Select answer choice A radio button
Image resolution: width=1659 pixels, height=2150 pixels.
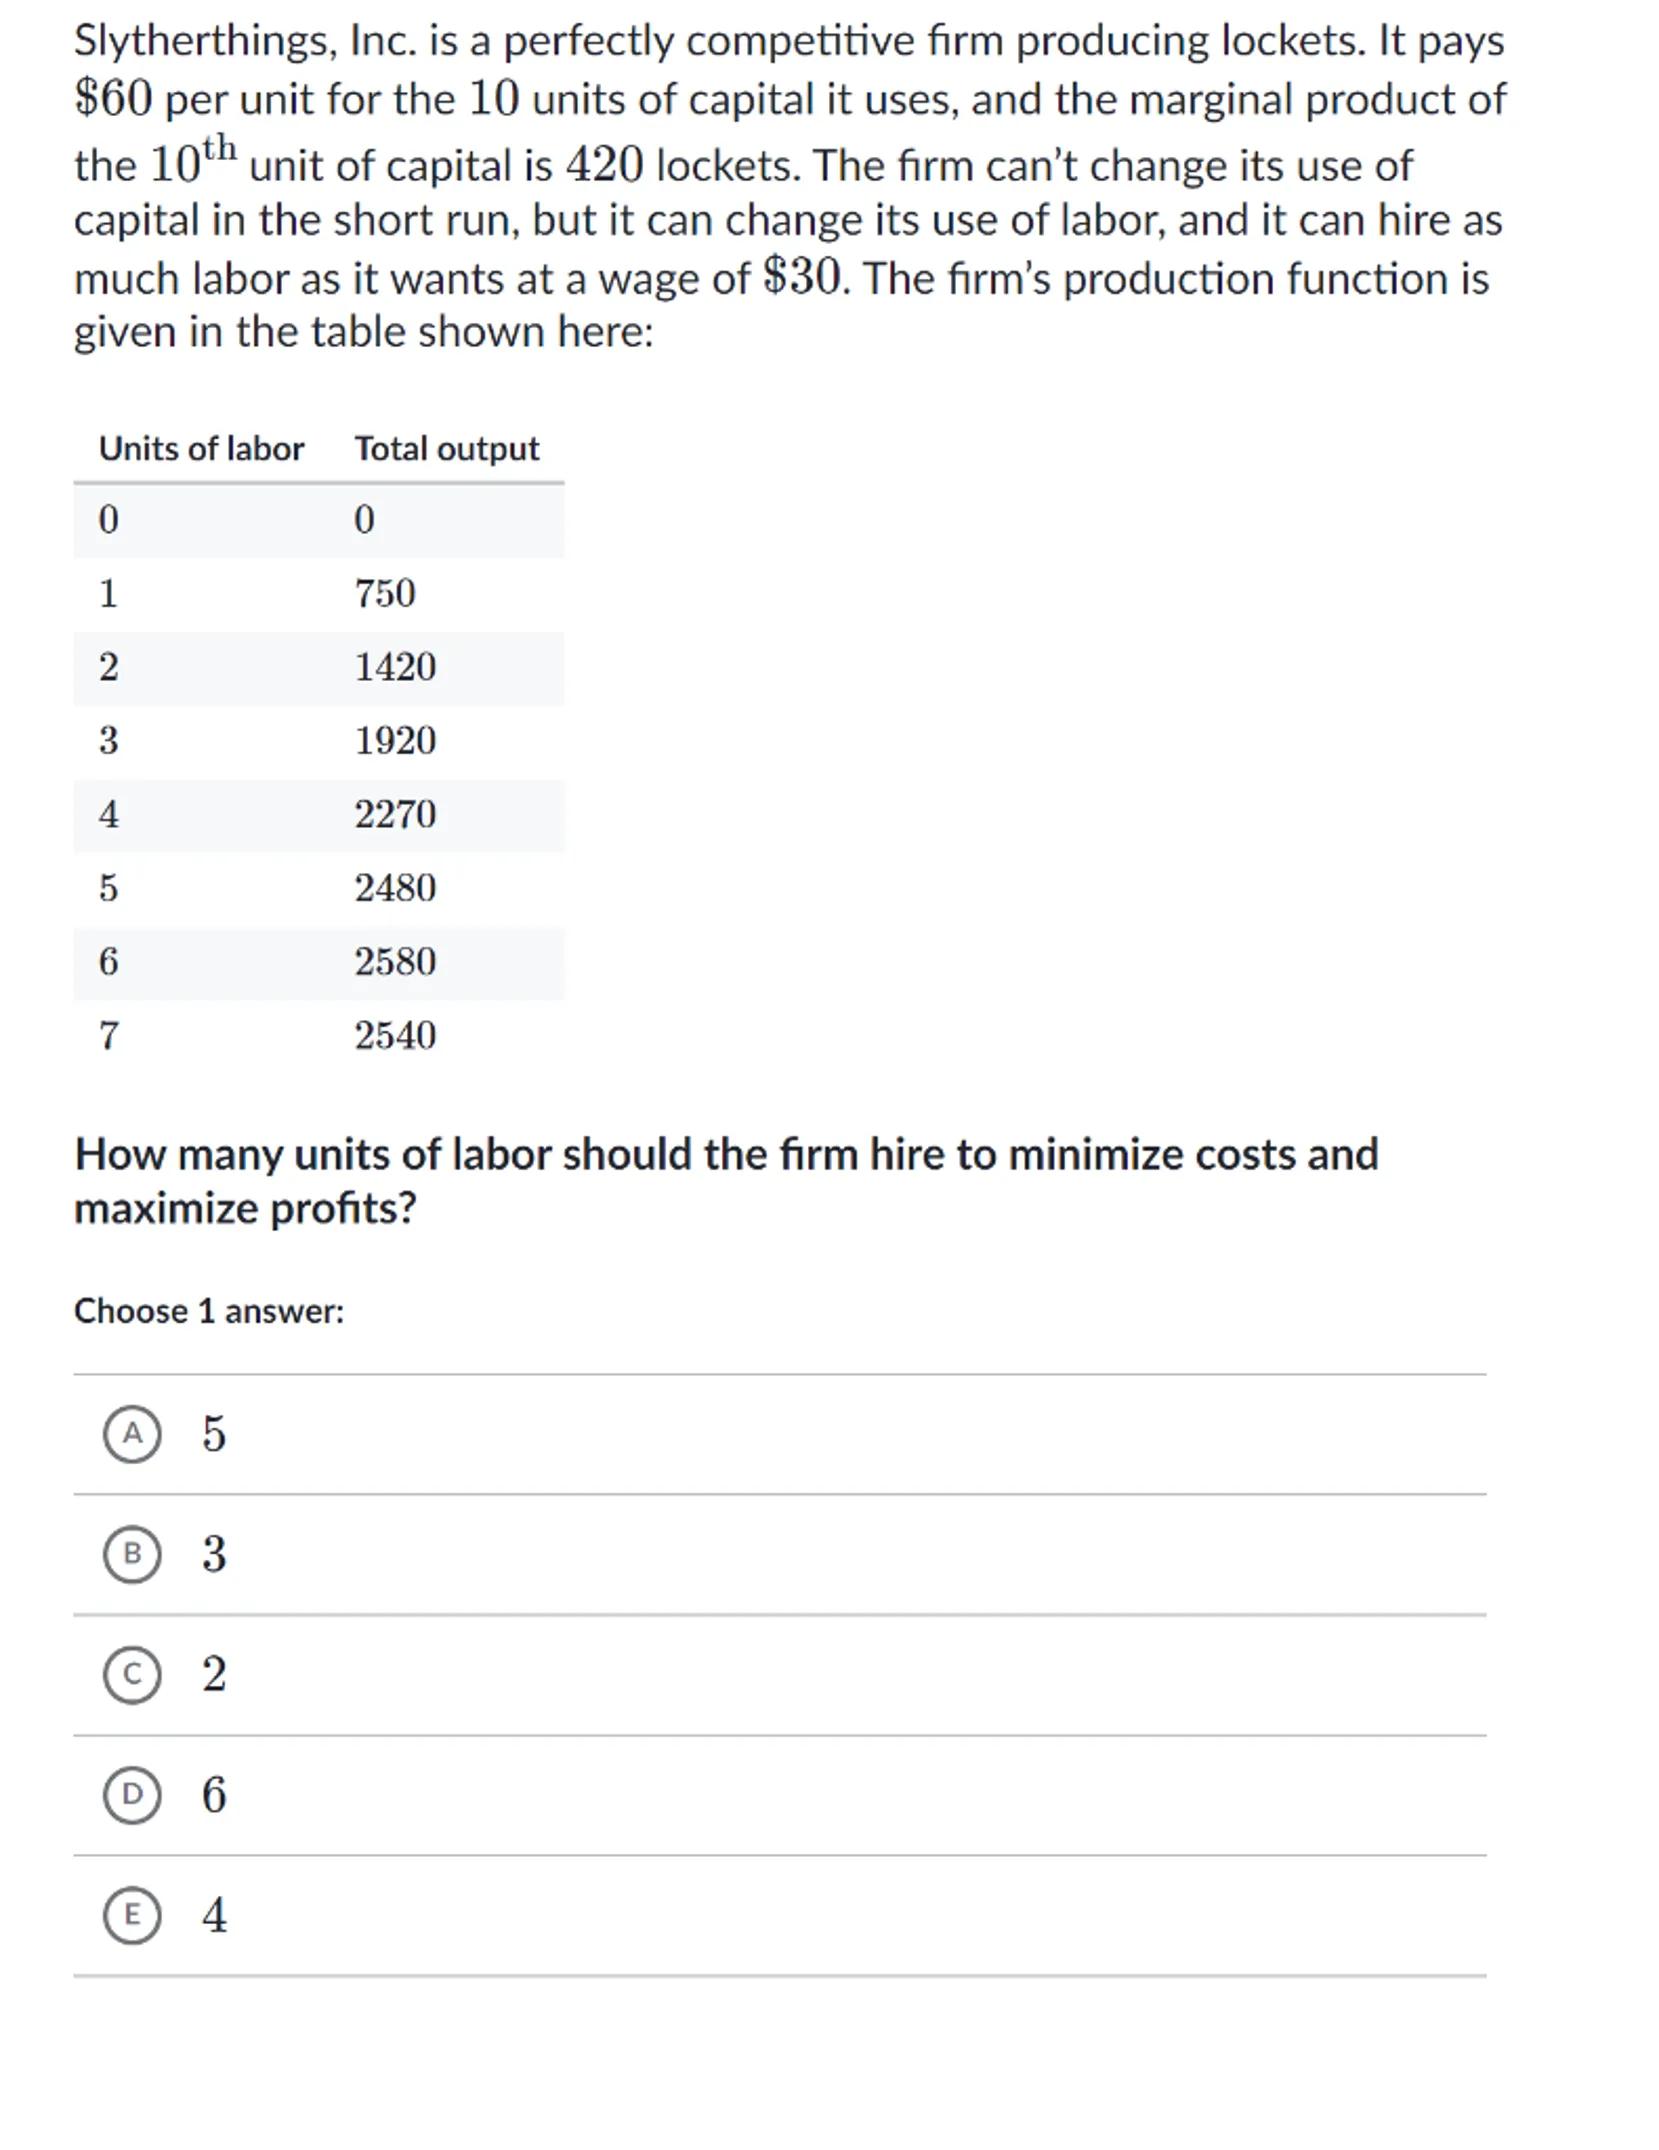click(132, 1433)
